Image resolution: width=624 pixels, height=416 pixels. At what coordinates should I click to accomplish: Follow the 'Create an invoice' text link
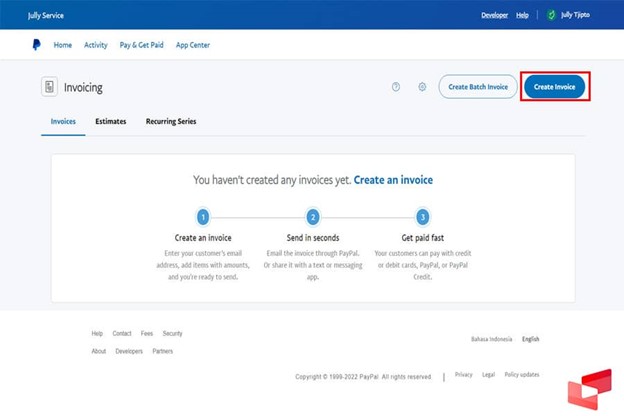(x=393, y=180)
